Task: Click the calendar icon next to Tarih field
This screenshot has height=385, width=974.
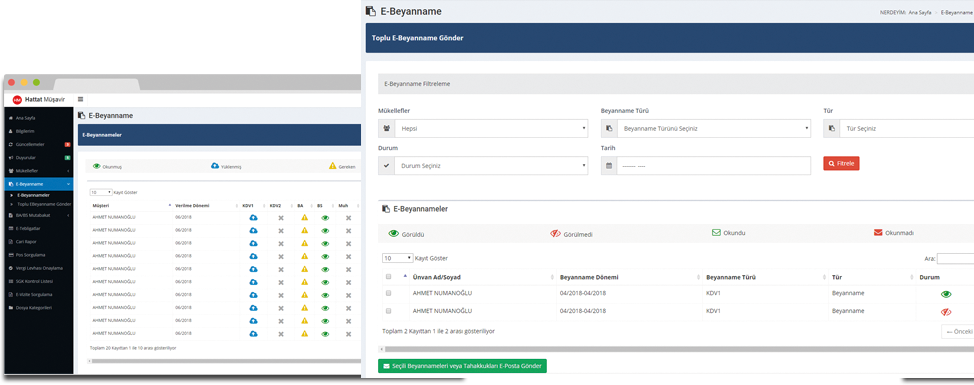Action: [x=609, y=166]
